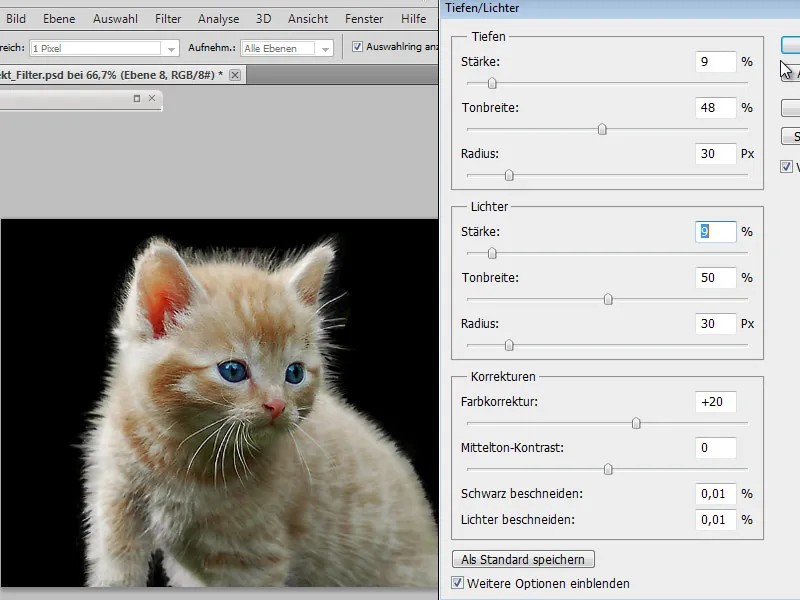Viewport: 800px width, 600px height.
Task: Open the Fenster menu
Action: [x=364, y=19]
